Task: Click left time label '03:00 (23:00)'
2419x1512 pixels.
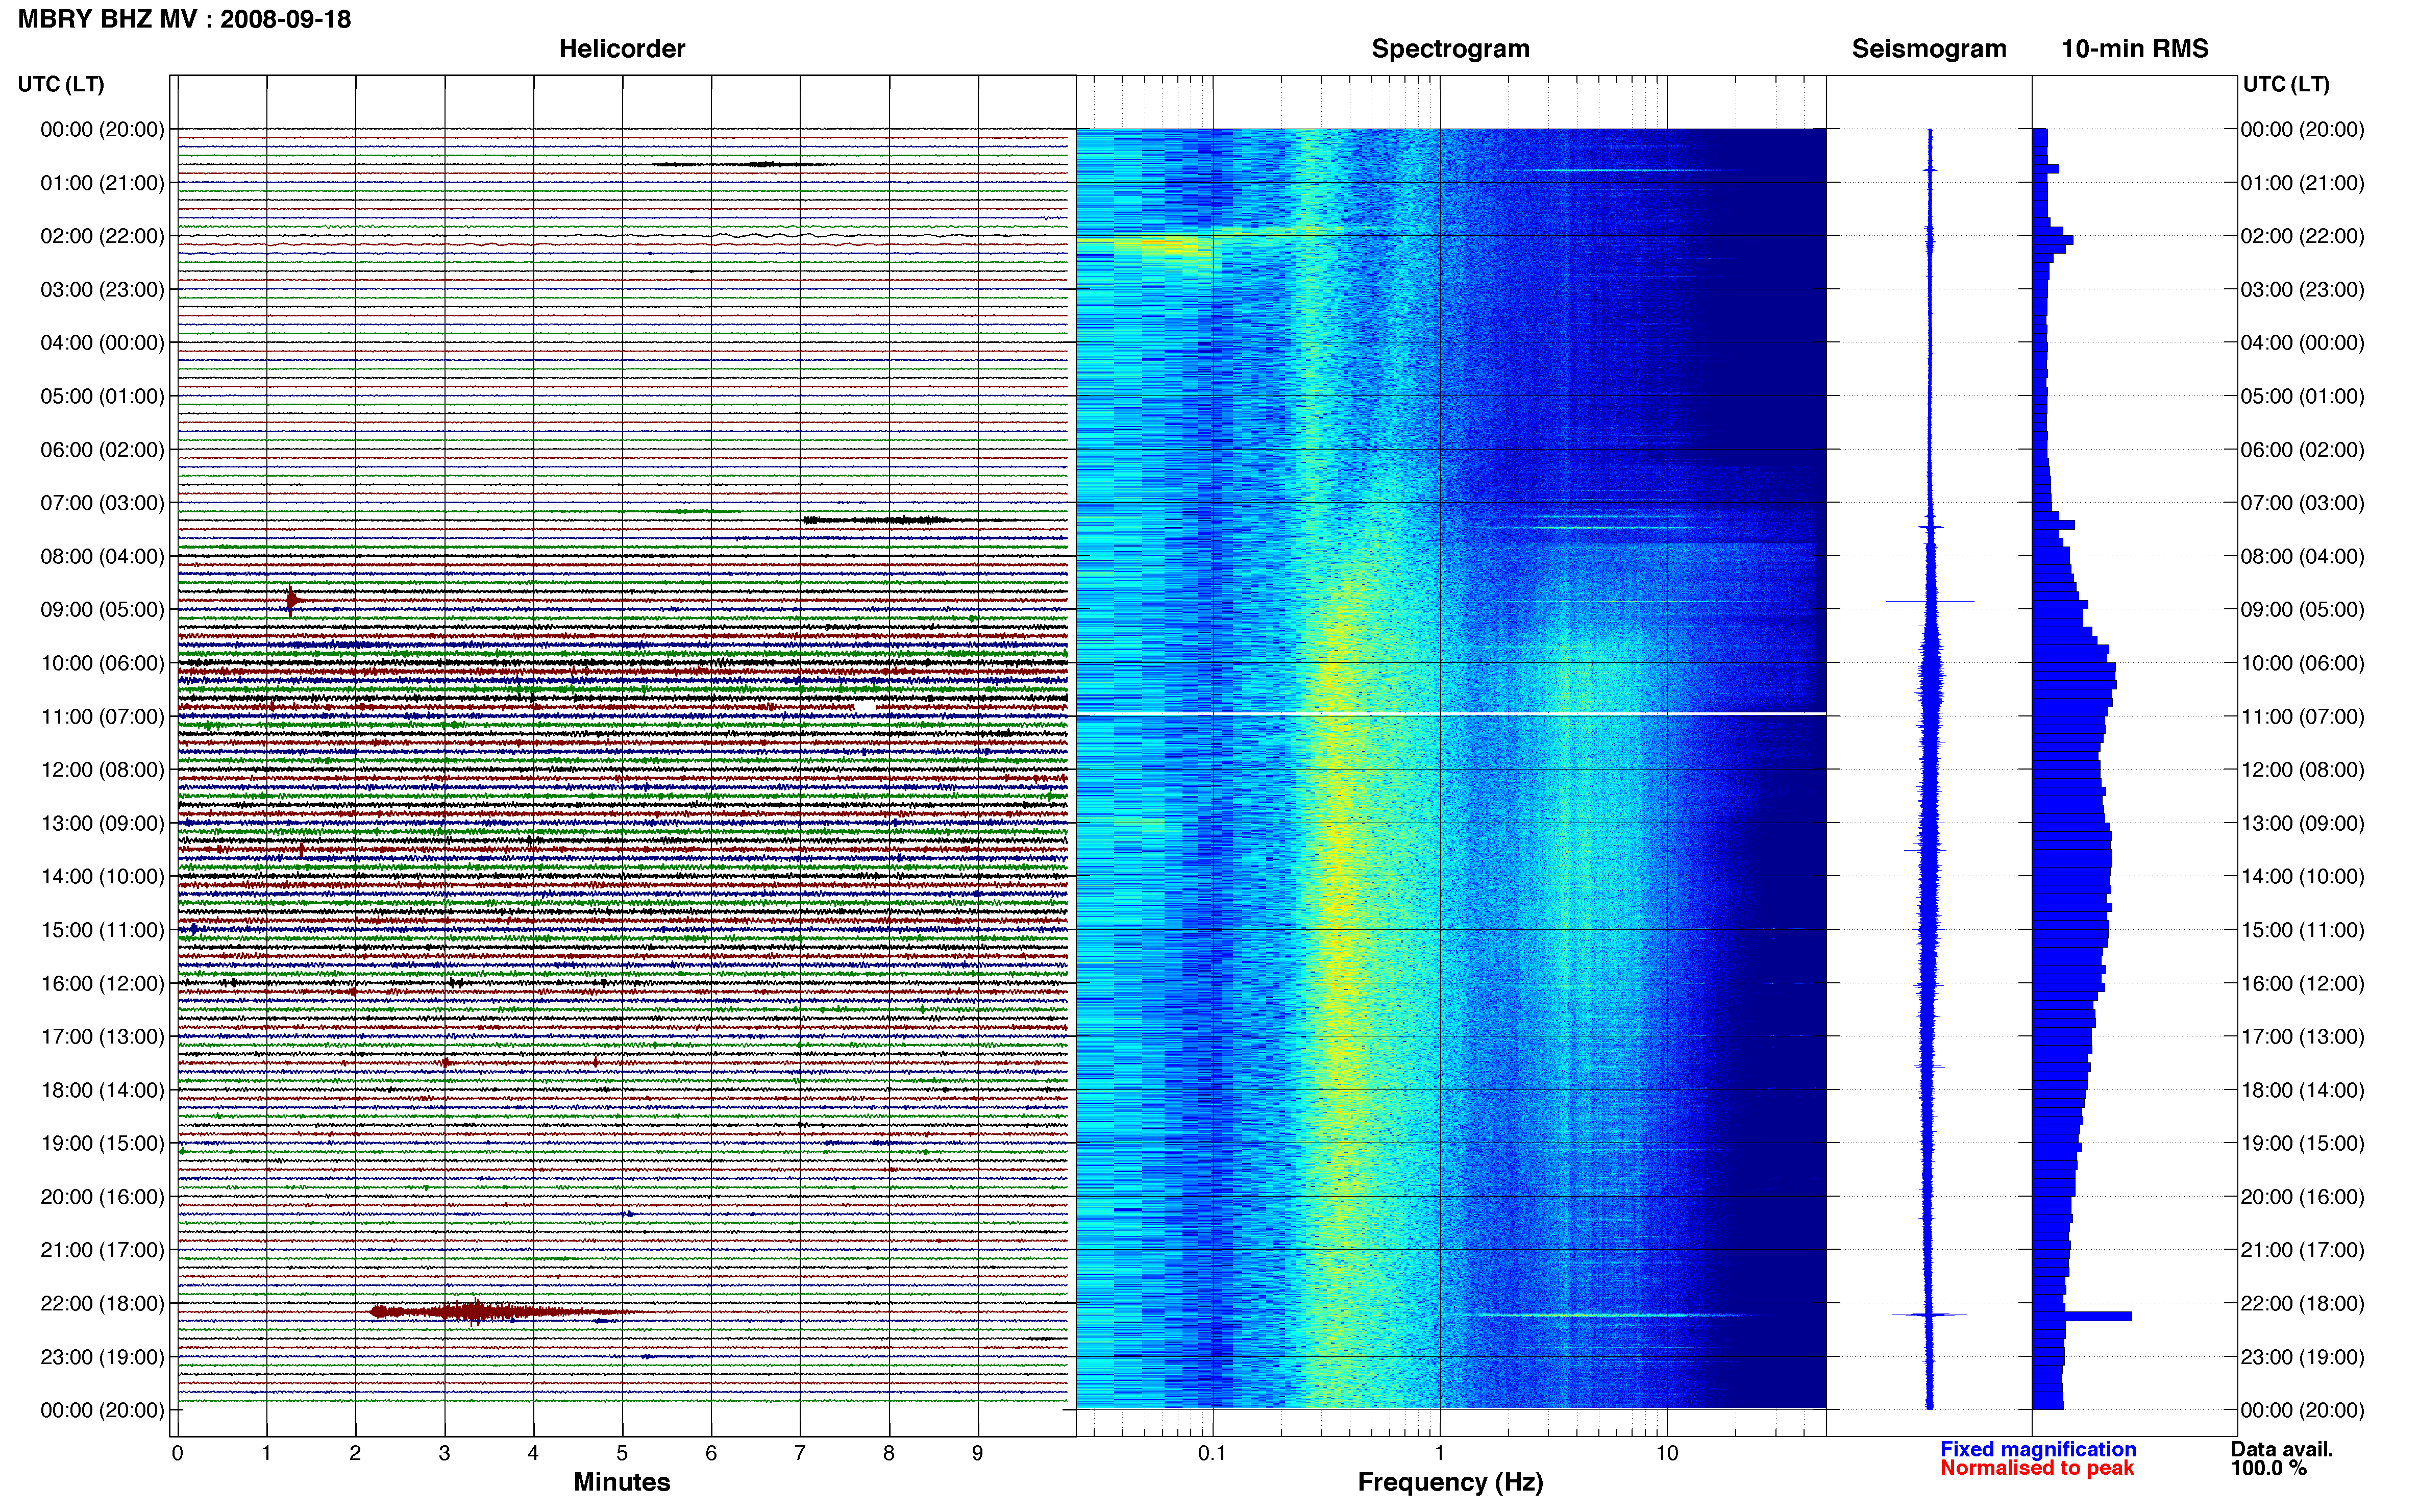Action: 102,290
